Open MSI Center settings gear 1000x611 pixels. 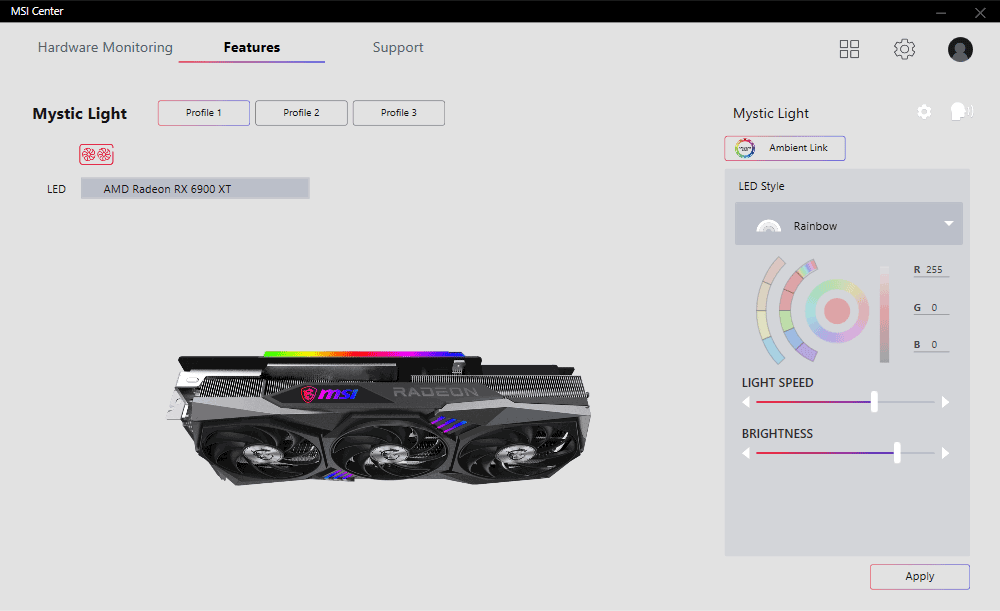904,49
